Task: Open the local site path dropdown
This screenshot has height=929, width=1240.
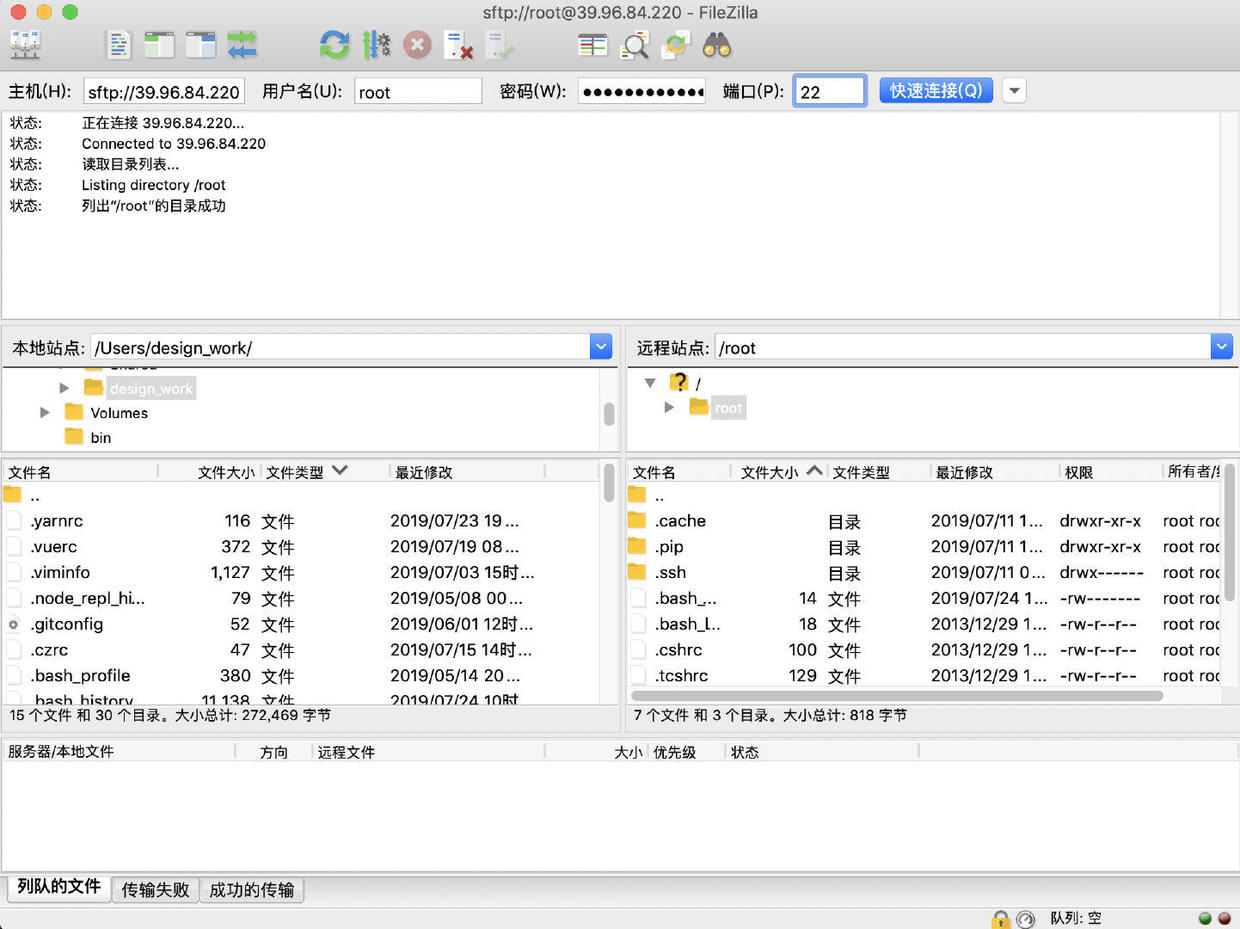Action: (601, 347)
